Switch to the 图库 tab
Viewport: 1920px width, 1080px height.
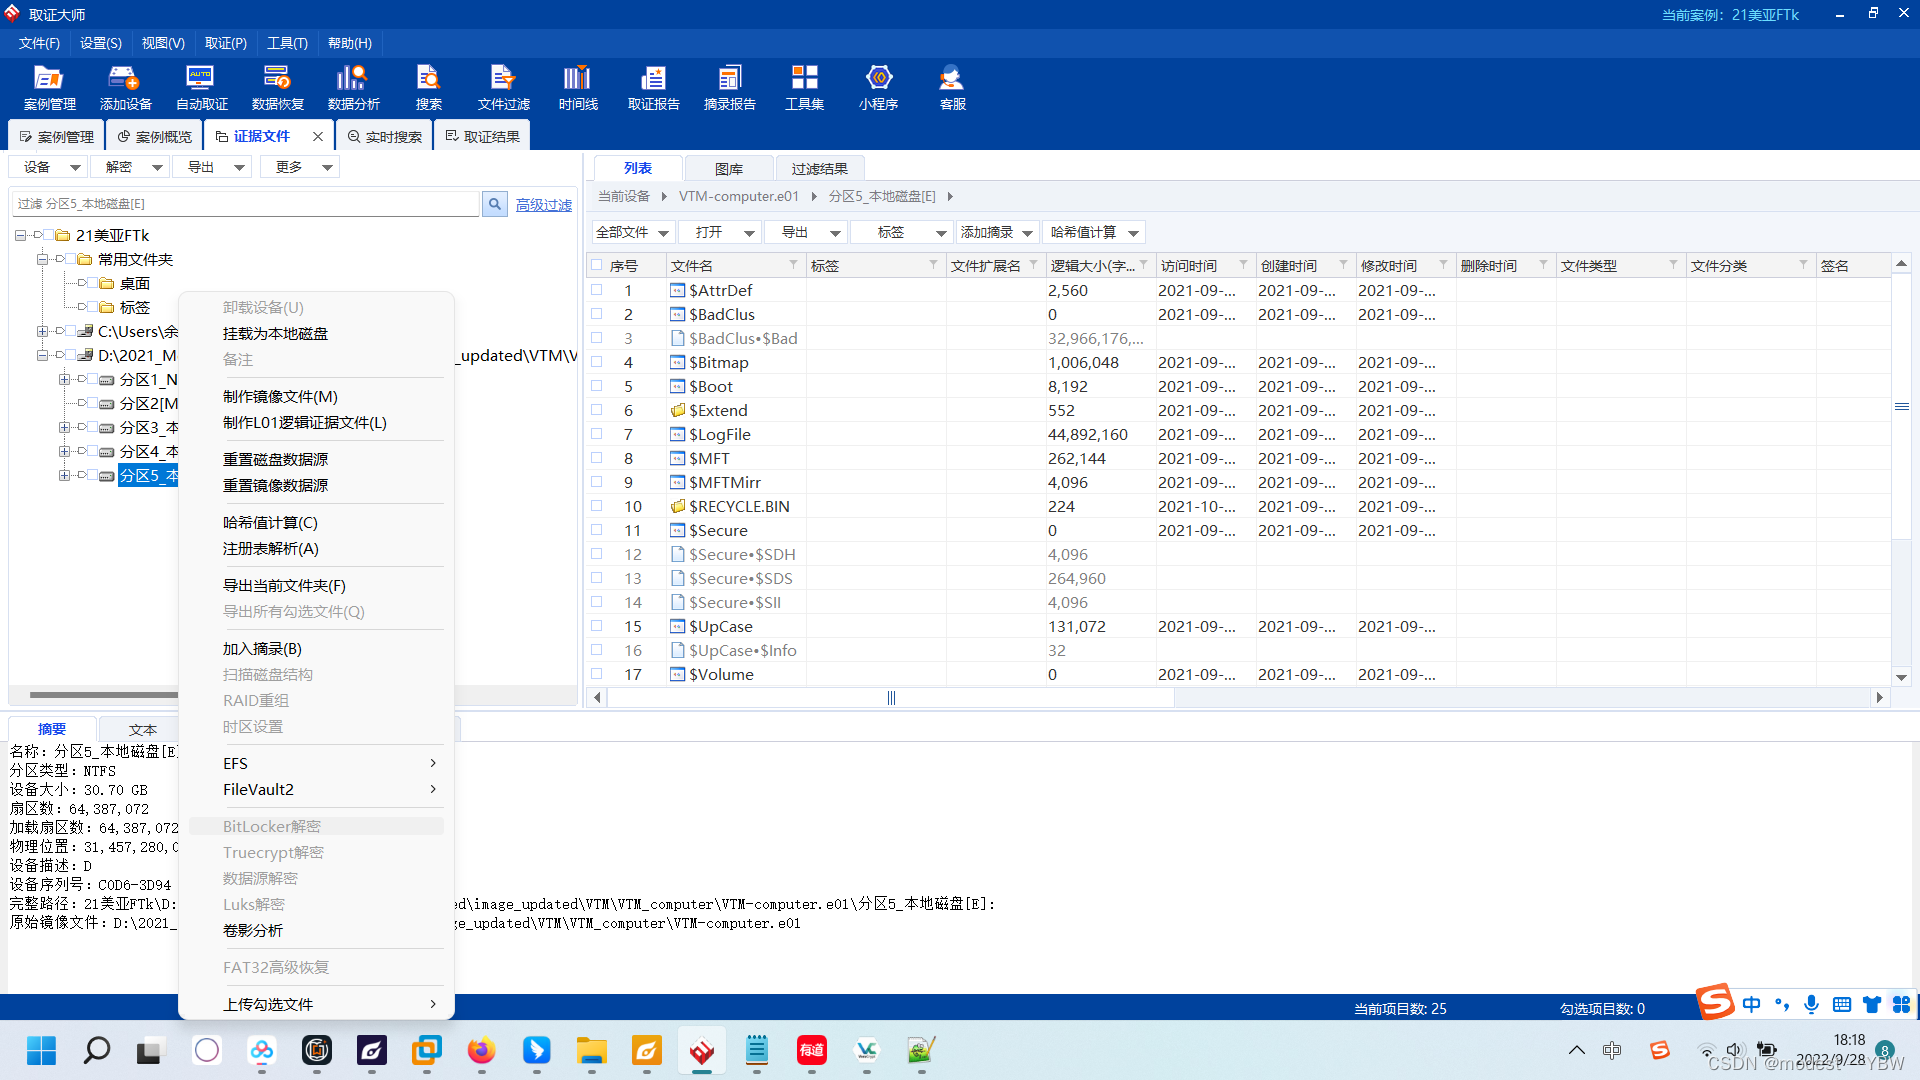point(728,169)
